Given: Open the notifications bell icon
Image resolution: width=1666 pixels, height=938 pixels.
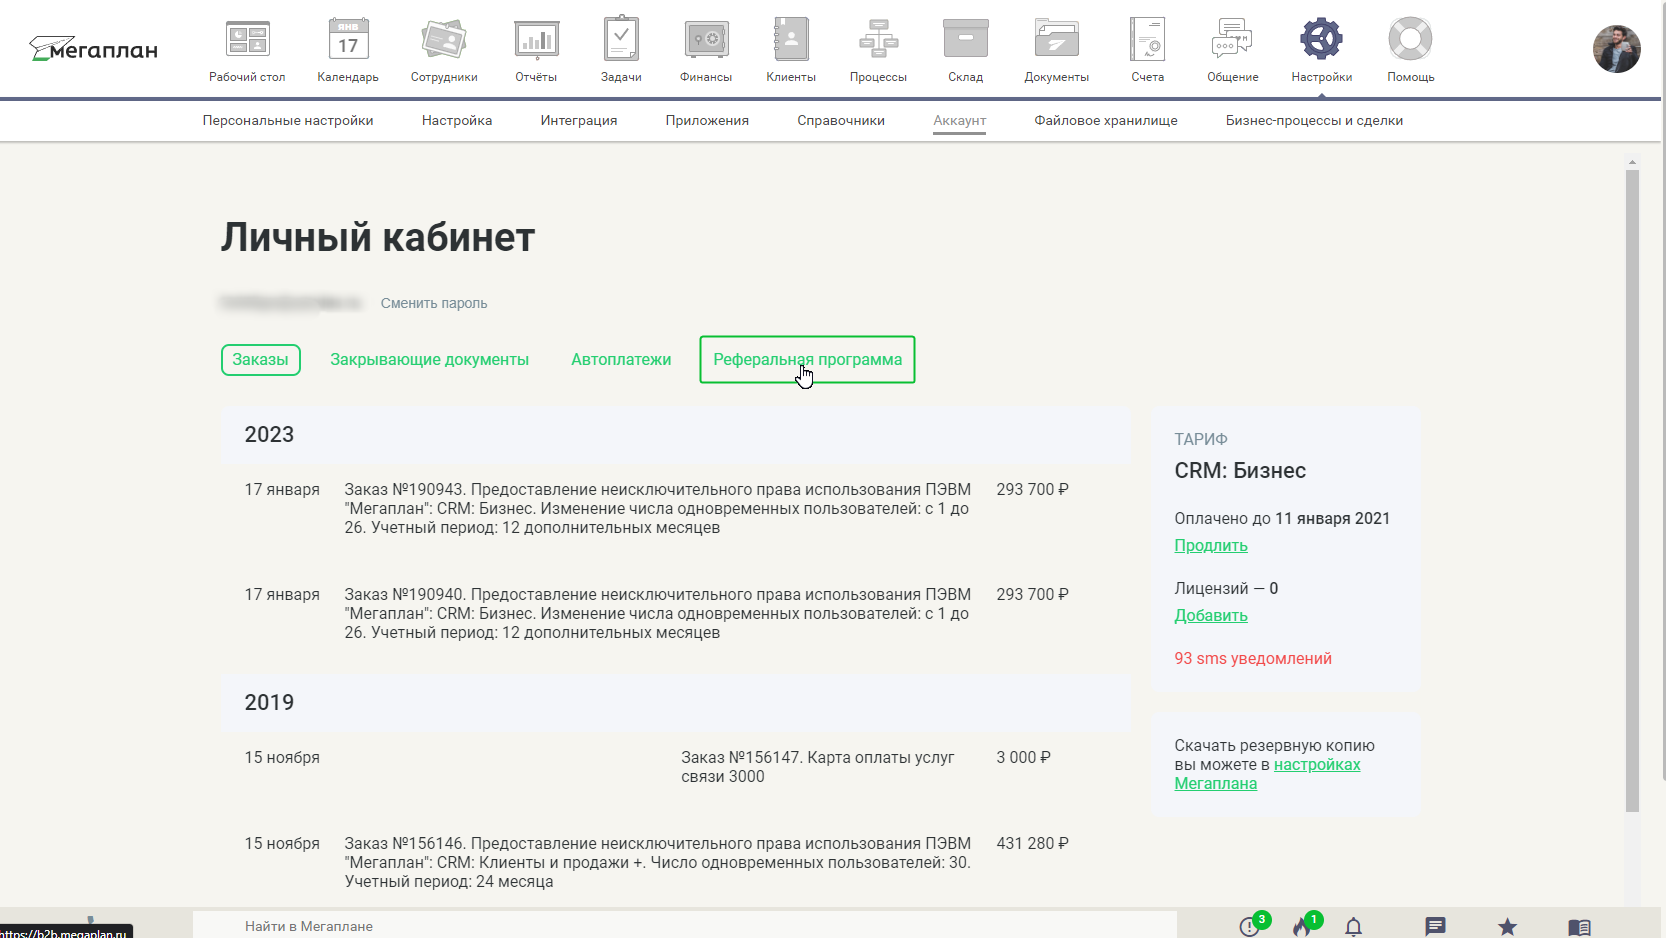Looking at the screenshot, I should coord(1354,927).
